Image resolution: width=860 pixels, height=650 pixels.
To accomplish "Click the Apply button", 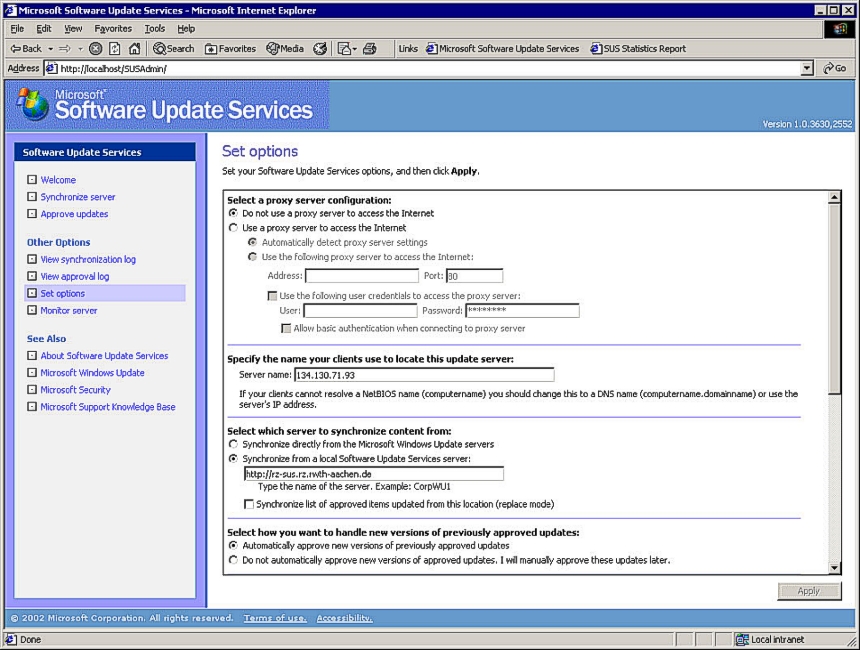I will [809, 591].
